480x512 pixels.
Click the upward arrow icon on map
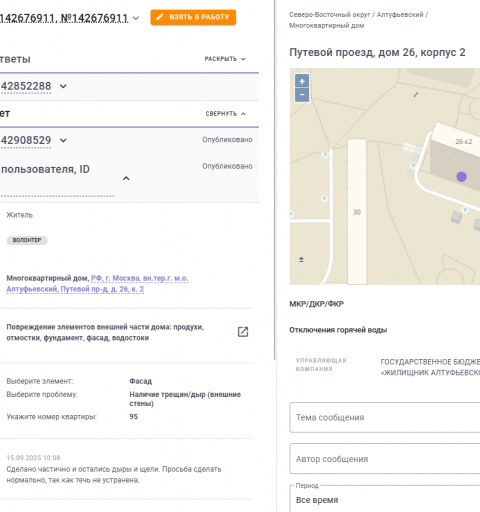(x=301, y=259)
